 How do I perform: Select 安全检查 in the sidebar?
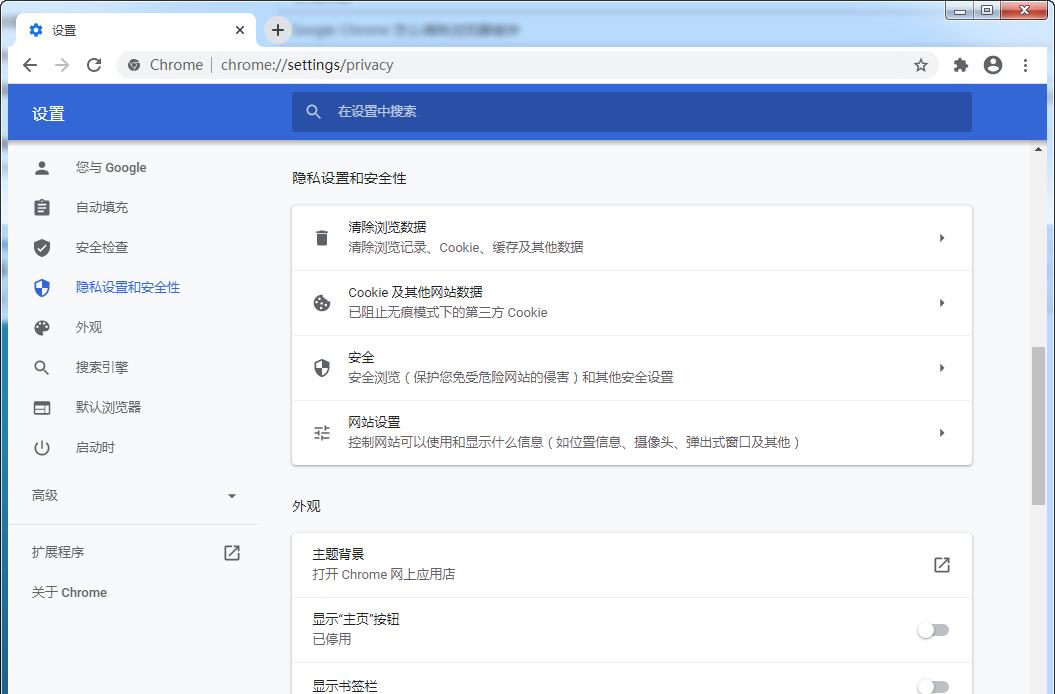point(102,248)
